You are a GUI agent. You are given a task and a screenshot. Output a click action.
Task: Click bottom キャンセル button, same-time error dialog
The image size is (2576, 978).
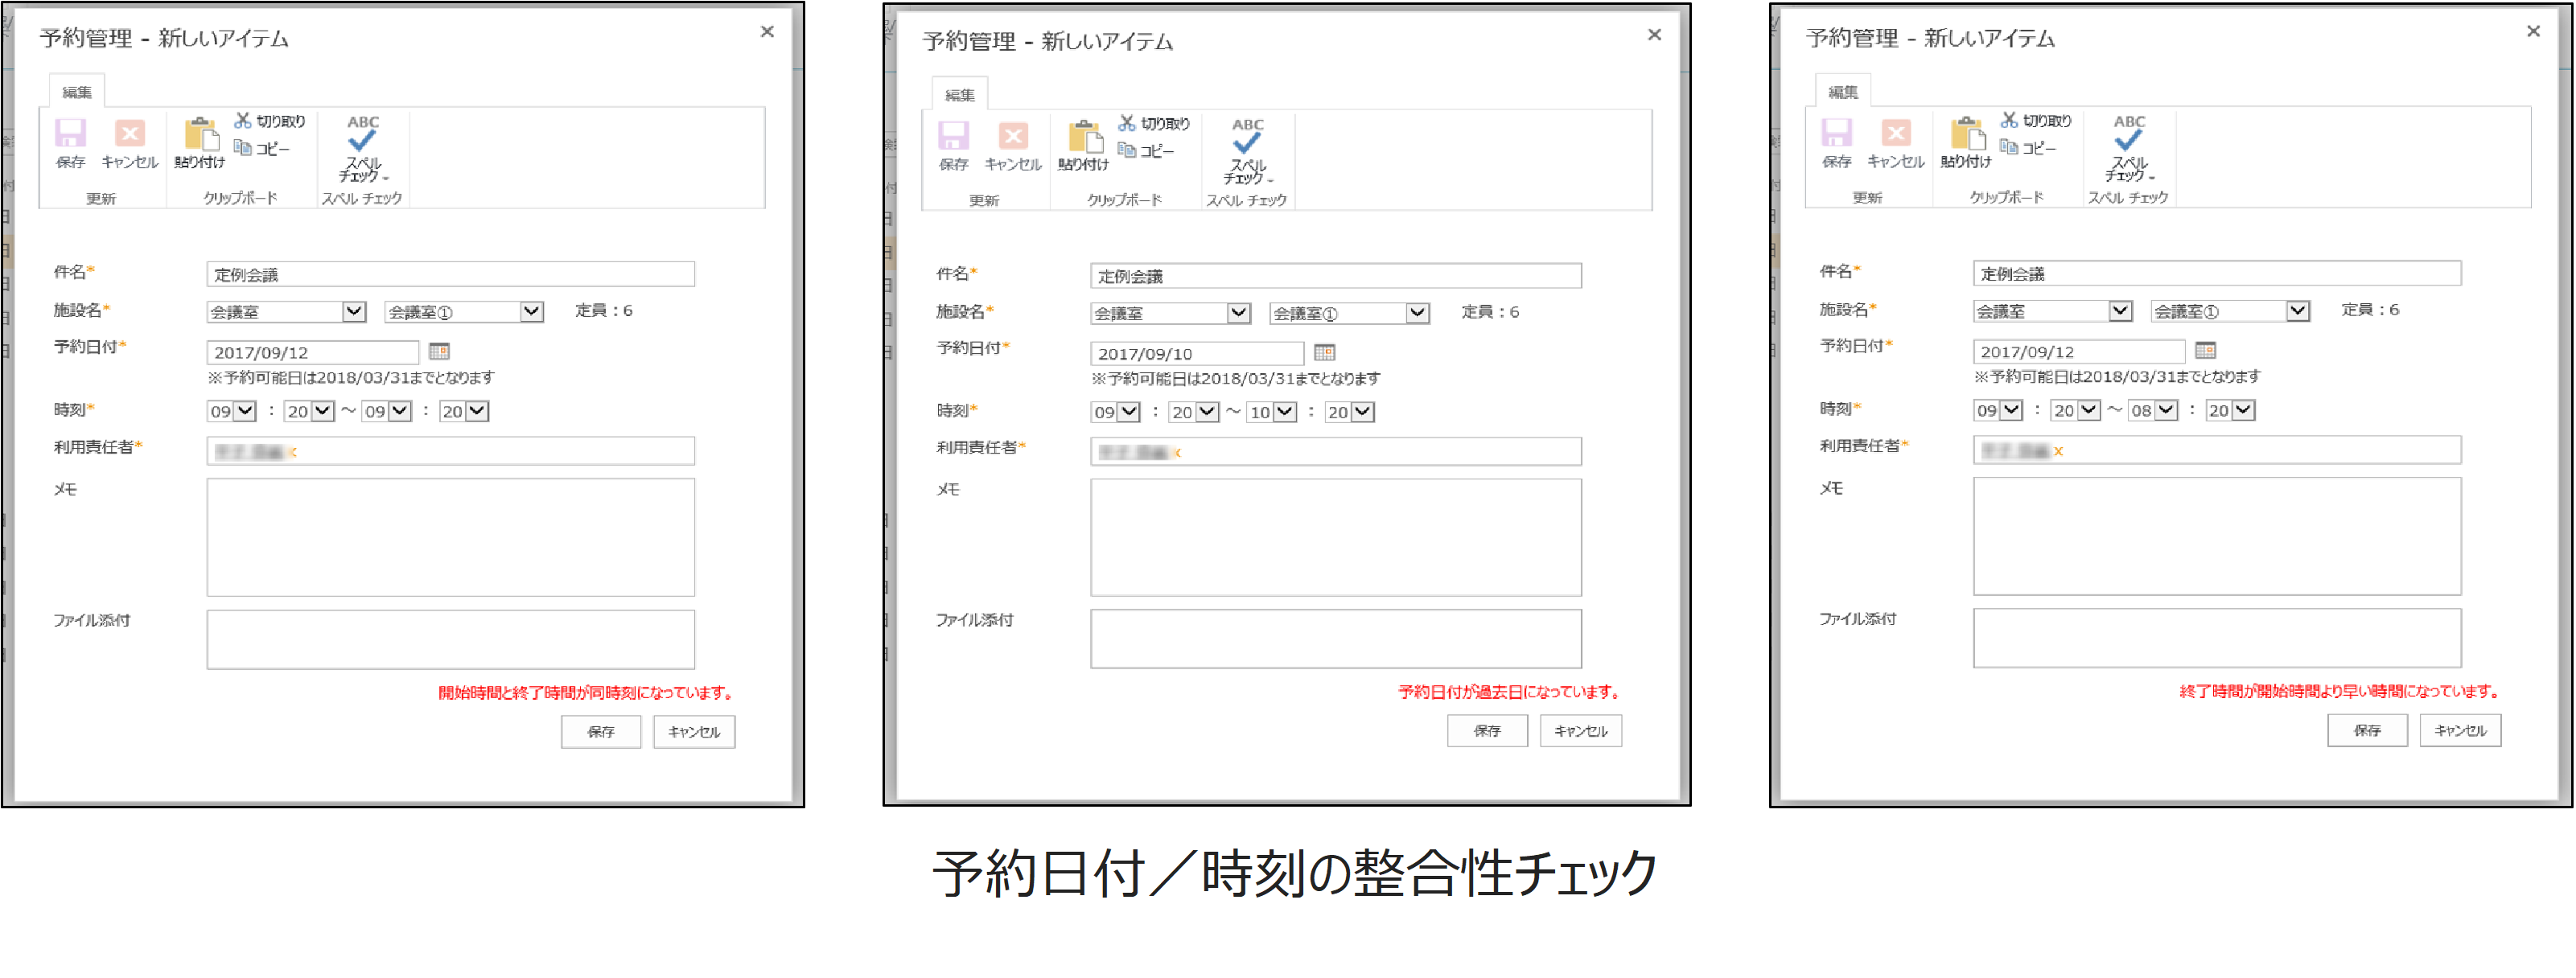694,732
